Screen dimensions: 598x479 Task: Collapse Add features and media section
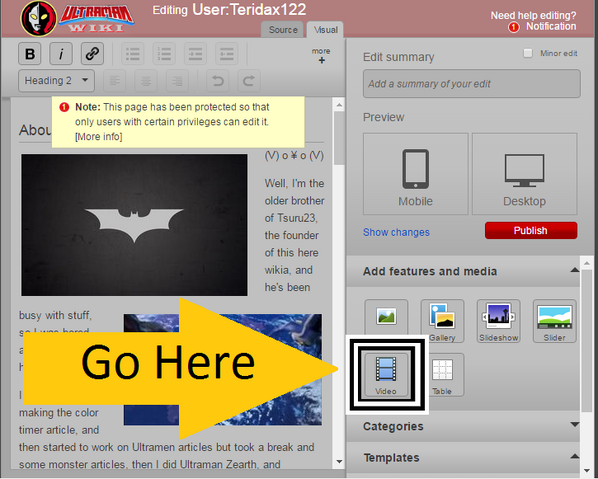tap(574, 270)
